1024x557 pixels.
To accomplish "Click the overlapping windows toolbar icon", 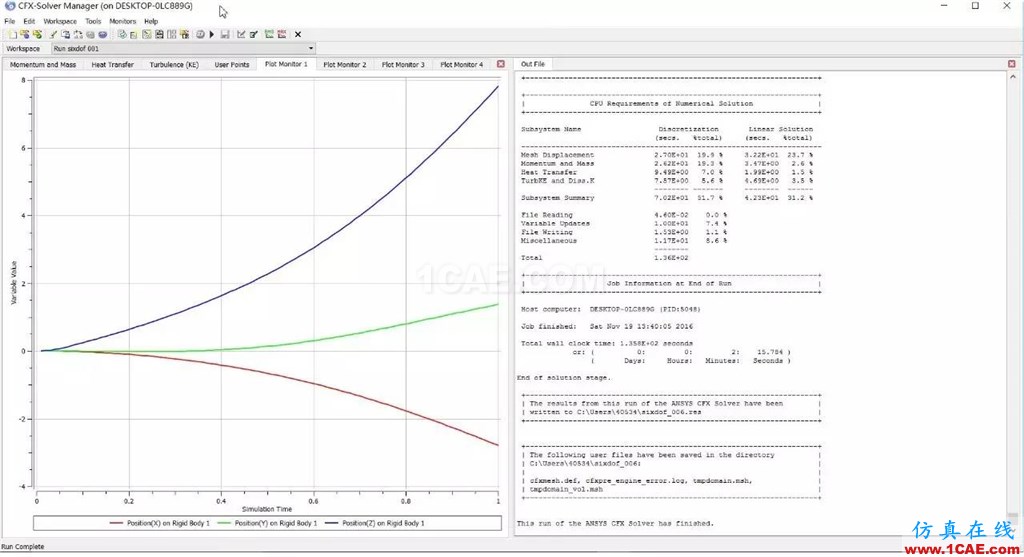I will [x=65, y=34].
